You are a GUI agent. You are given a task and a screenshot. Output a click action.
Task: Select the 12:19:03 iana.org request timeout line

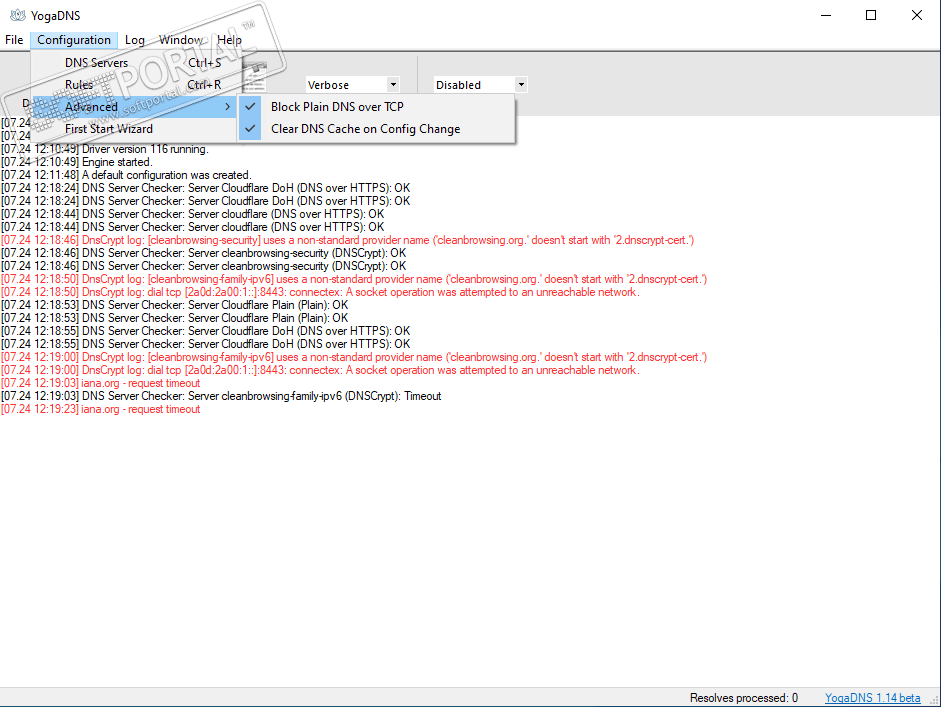point(100,383)
